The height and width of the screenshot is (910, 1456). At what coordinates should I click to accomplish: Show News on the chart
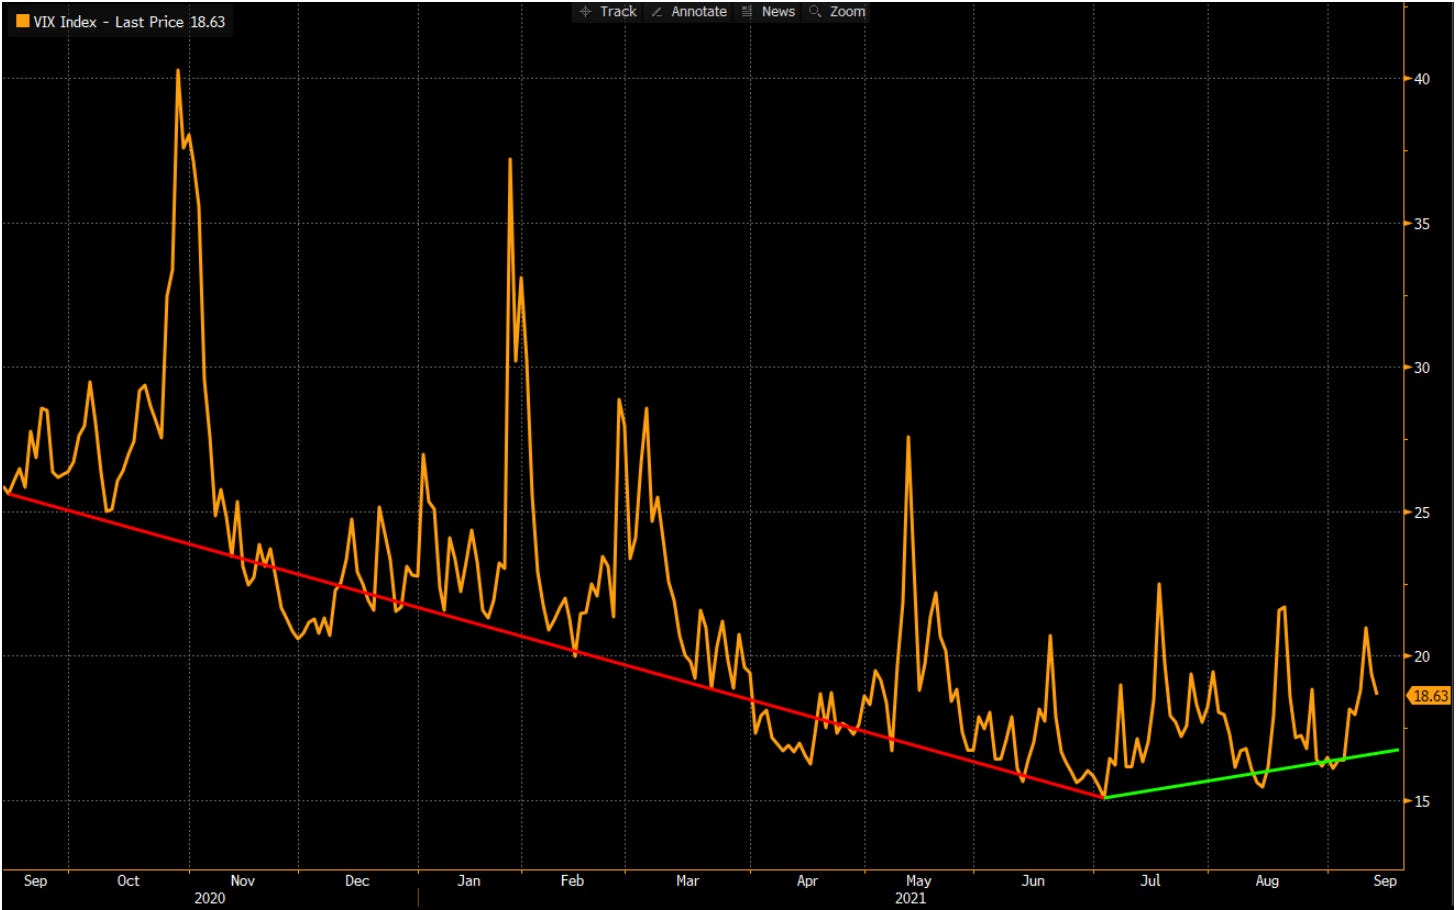click(x=768, y=12)
